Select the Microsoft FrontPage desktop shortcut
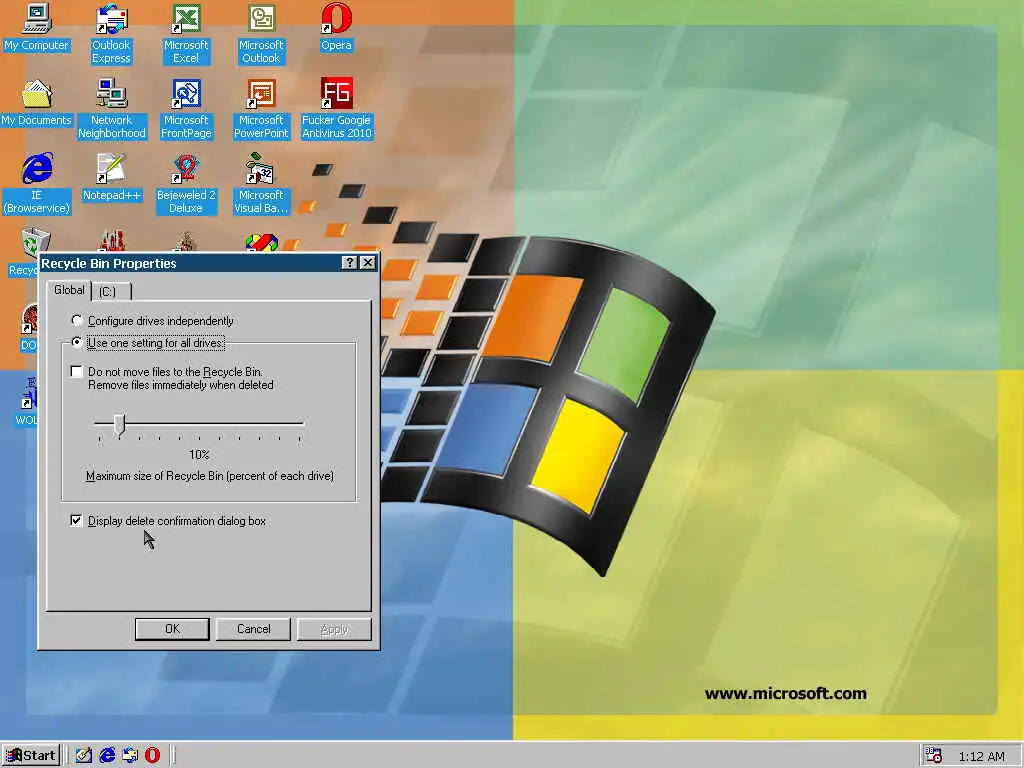Image resolution: width=1024 pixels, height=768 pixels. 186,108
